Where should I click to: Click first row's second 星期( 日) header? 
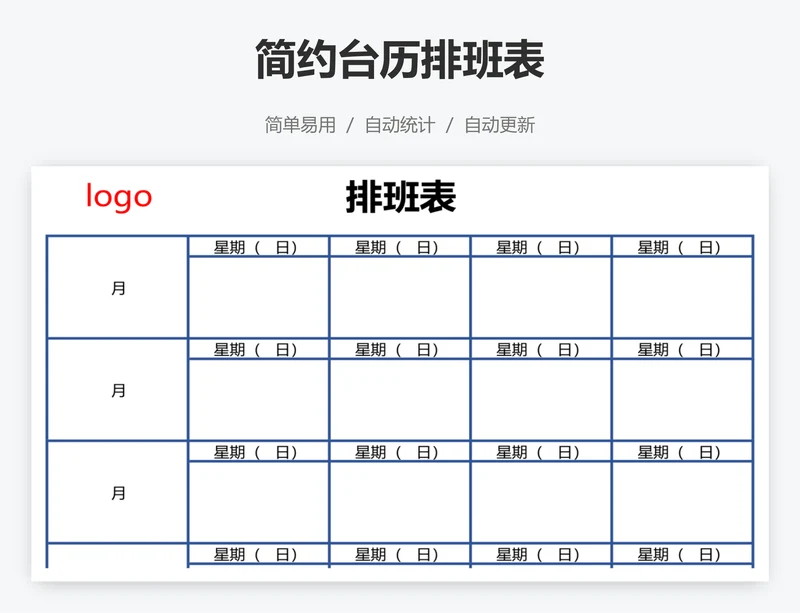[x=400, y=248]
